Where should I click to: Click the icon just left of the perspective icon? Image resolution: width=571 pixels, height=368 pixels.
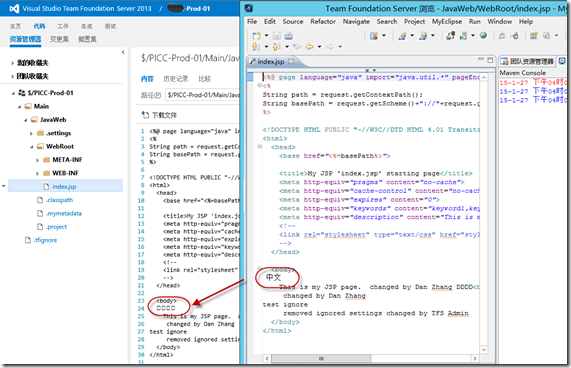(x=515, y=36)
